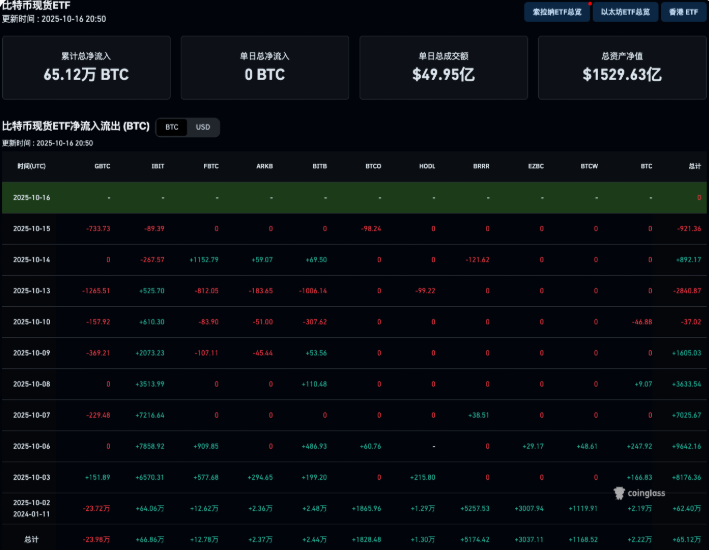Click IBIT total +66.86万
The height and width of the screenshot is (550, 709).
coord(150,540)
